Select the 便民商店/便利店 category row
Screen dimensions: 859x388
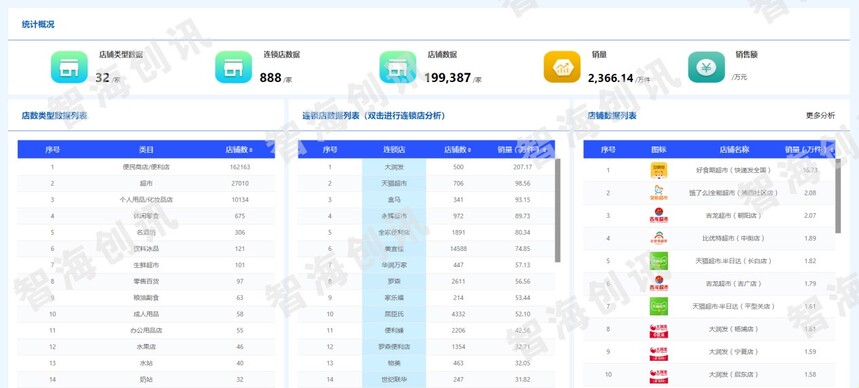click(x=146, y=167)
